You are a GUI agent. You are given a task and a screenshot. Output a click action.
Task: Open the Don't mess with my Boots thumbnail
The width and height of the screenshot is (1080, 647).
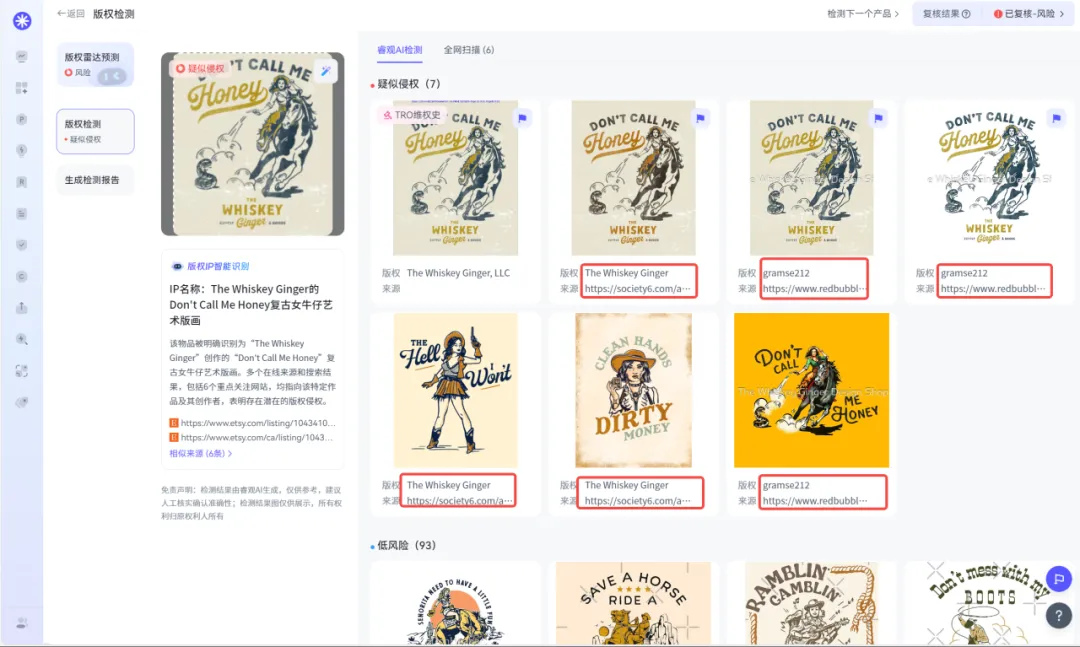click(x=990, y=603)
